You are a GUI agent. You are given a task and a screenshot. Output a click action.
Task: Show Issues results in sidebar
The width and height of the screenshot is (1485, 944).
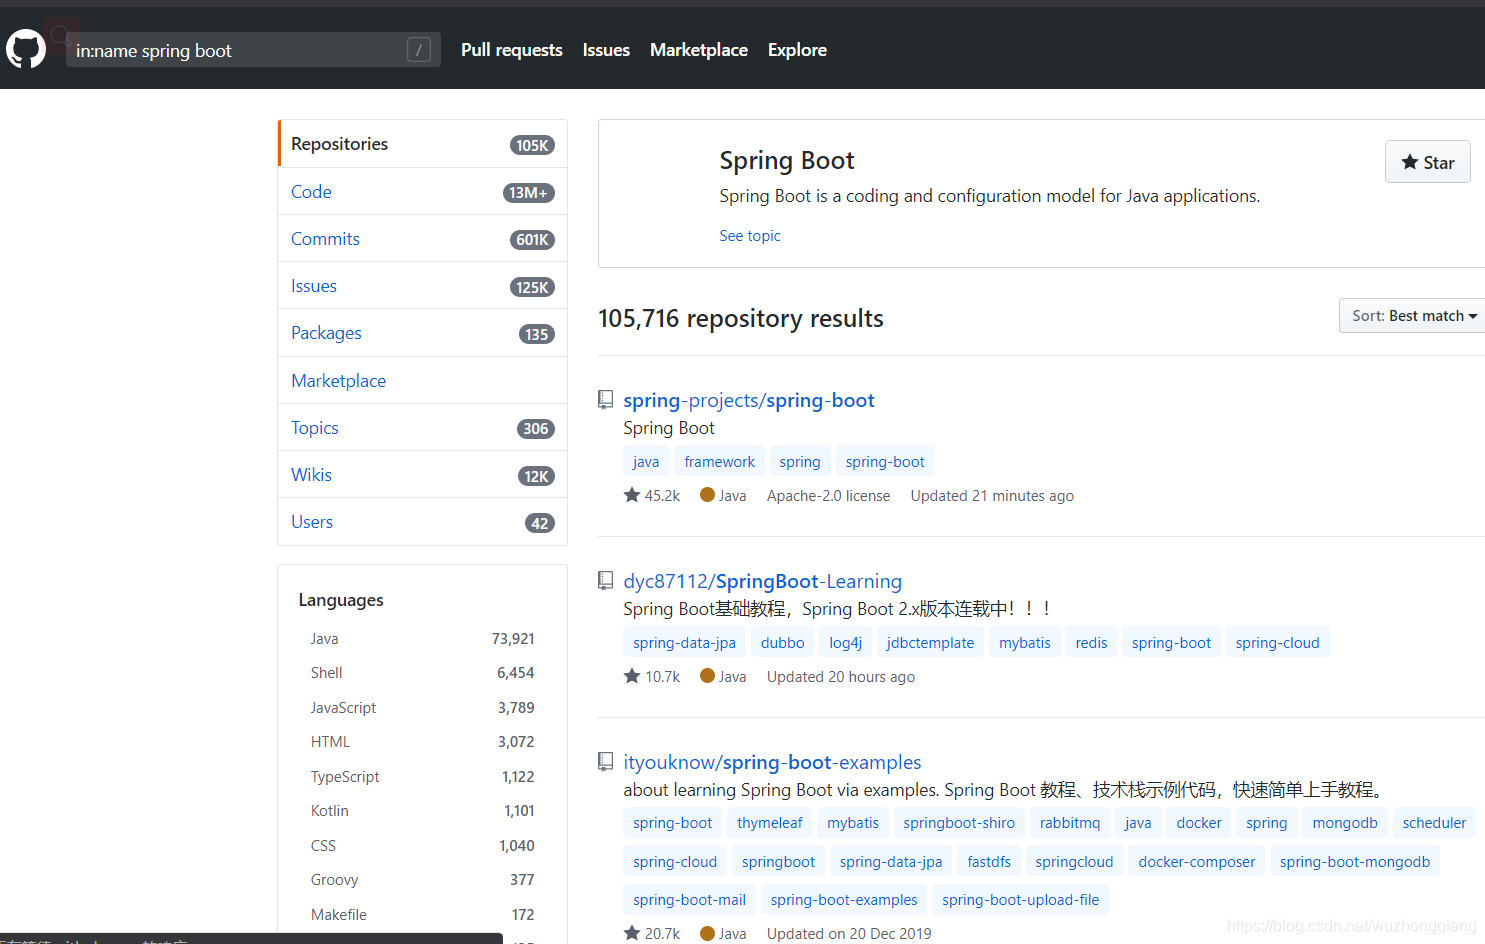(422, 286)
